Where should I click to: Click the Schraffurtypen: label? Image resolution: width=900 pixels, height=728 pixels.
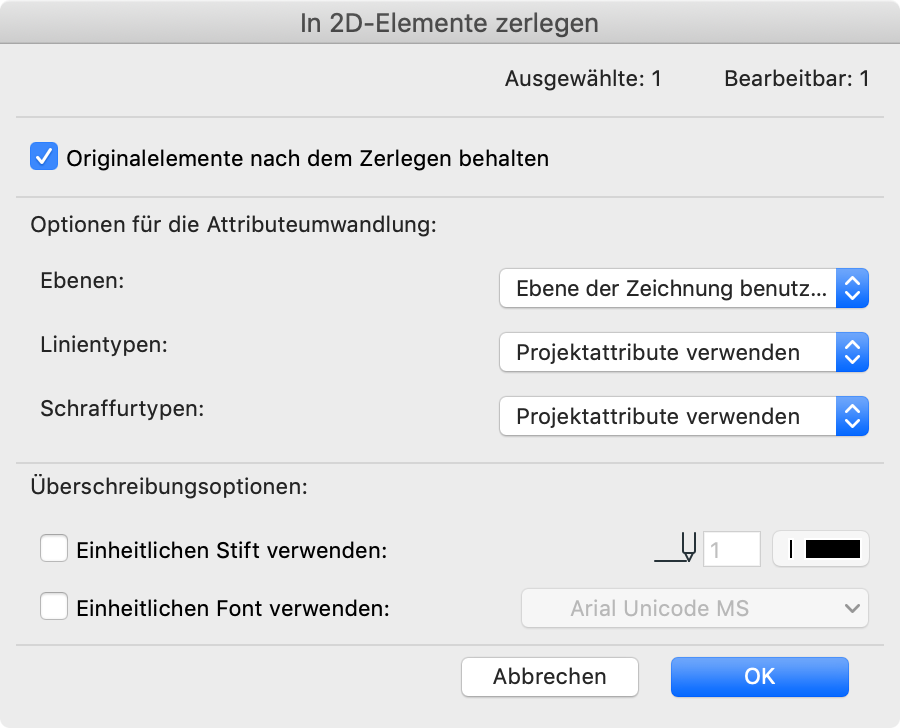point(122,408)
